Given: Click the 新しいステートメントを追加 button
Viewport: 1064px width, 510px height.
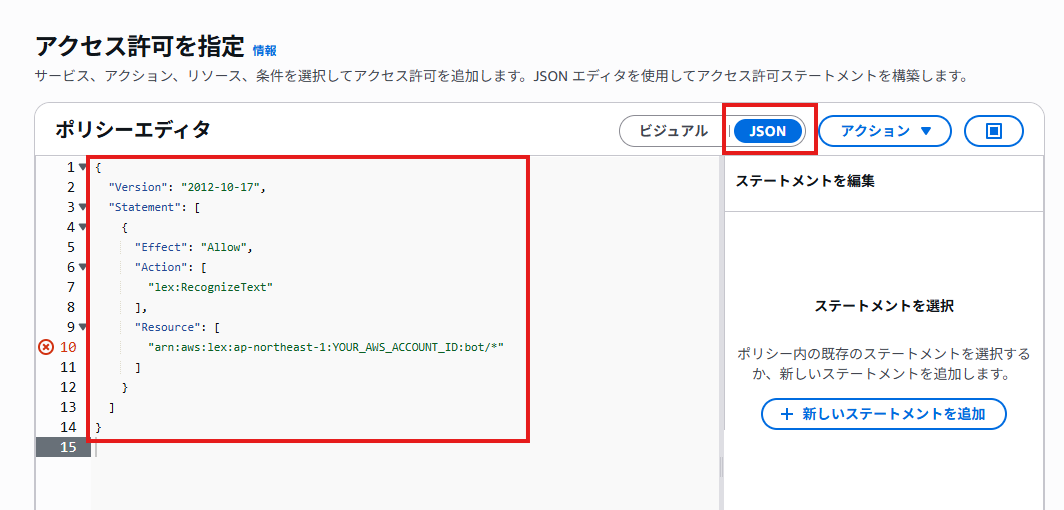Looking at the screenshot, I should (884, 414).
